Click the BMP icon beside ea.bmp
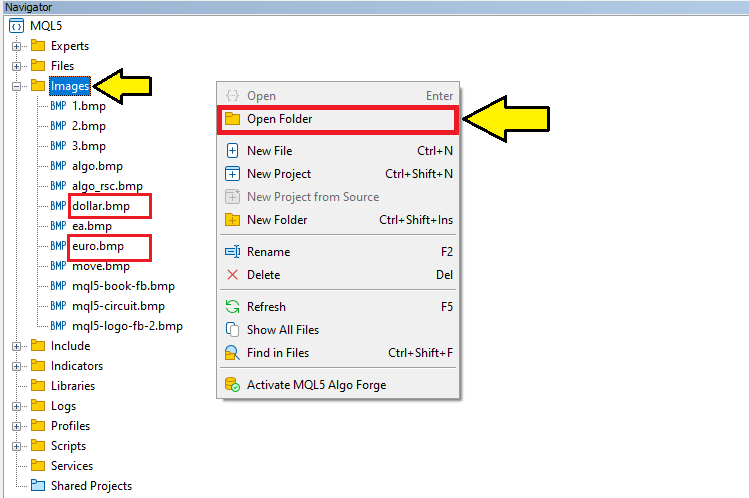Screen dimensions: 749x498 click(x=58, y=226)
